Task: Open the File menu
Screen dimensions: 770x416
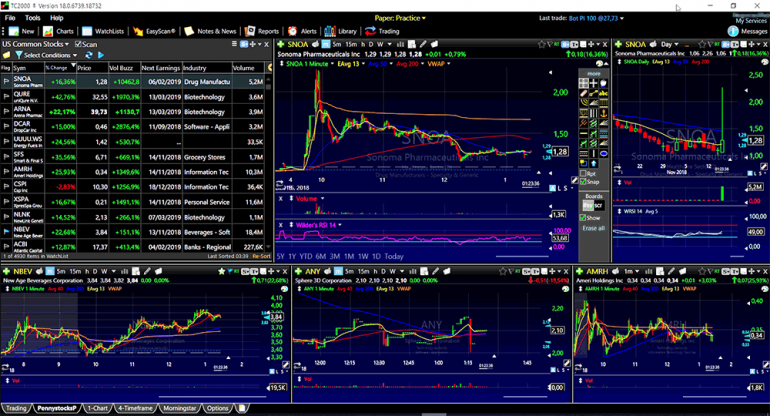Action: click(10, 18)
